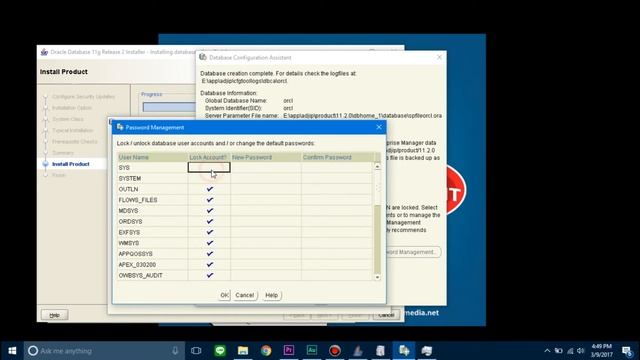Click the User Name column header
640x360 pixels.
coord(152,157)
